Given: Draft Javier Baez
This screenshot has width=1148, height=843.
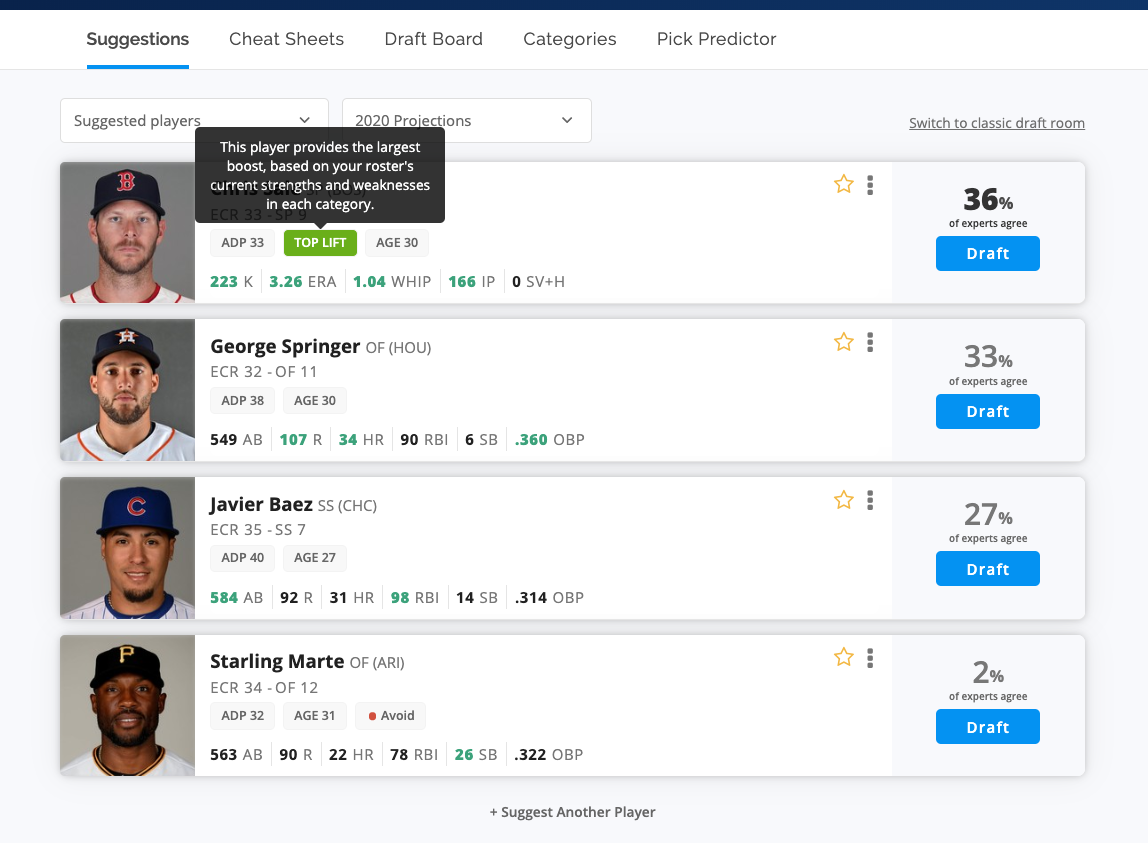Looking at the screenshot, I should 988,569.
